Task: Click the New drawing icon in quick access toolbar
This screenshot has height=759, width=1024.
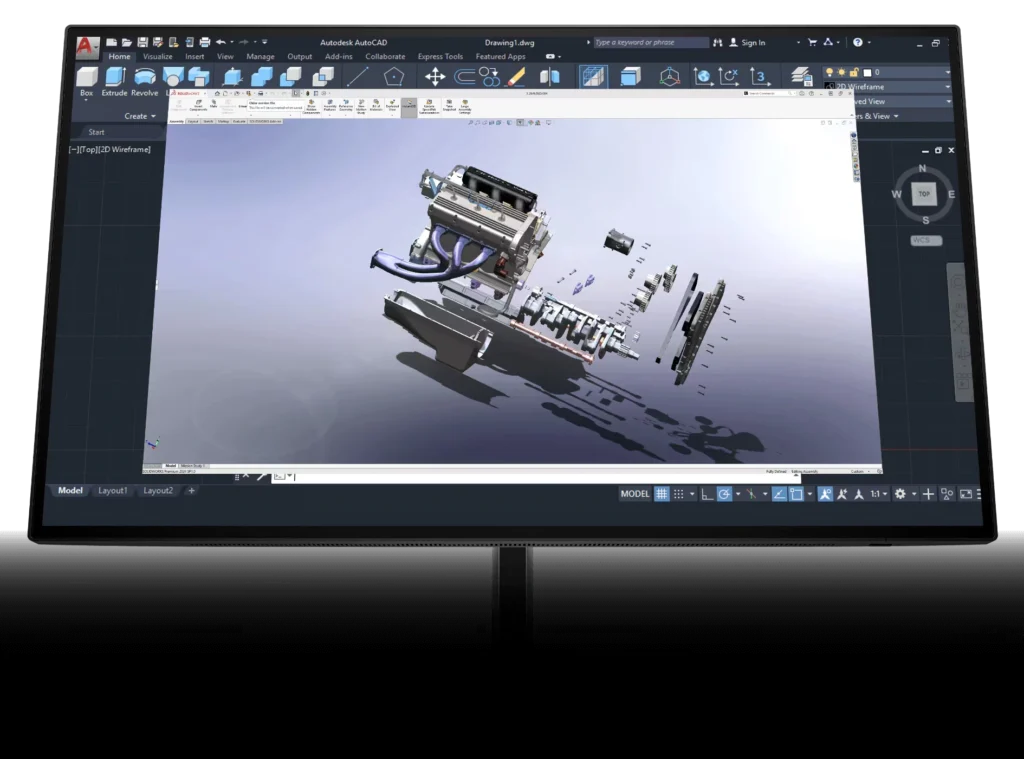Action: point(112,42)
